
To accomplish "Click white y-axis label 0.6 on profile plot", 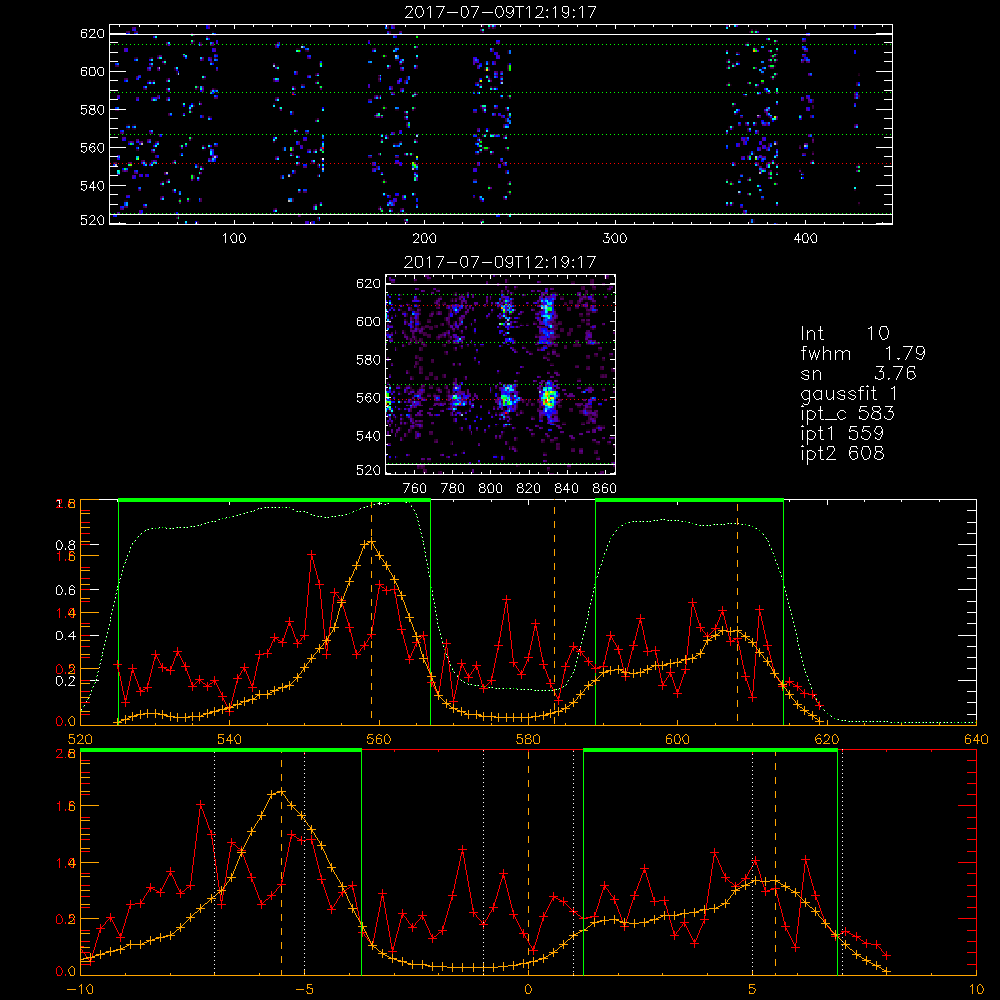I will pyautogui.click(x=65, y=591).
